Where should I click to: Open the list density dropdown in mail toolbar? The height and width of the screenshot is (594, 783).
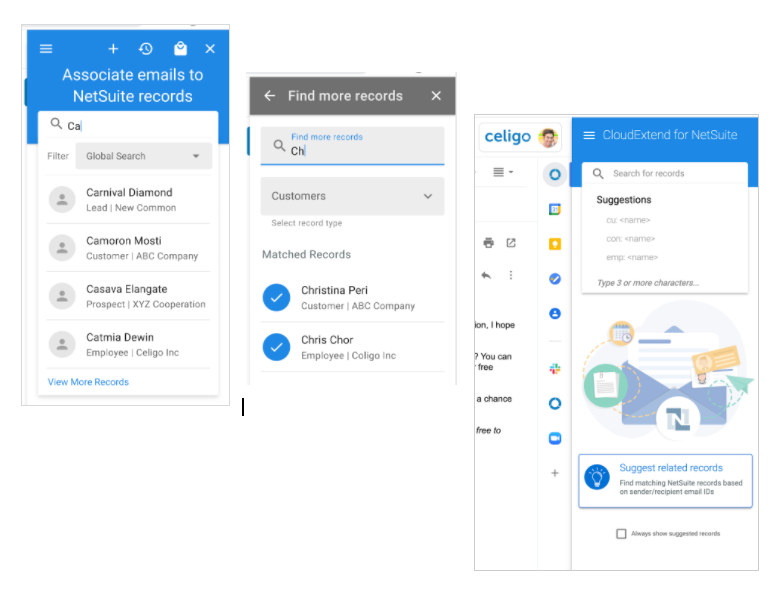point(503,172)
